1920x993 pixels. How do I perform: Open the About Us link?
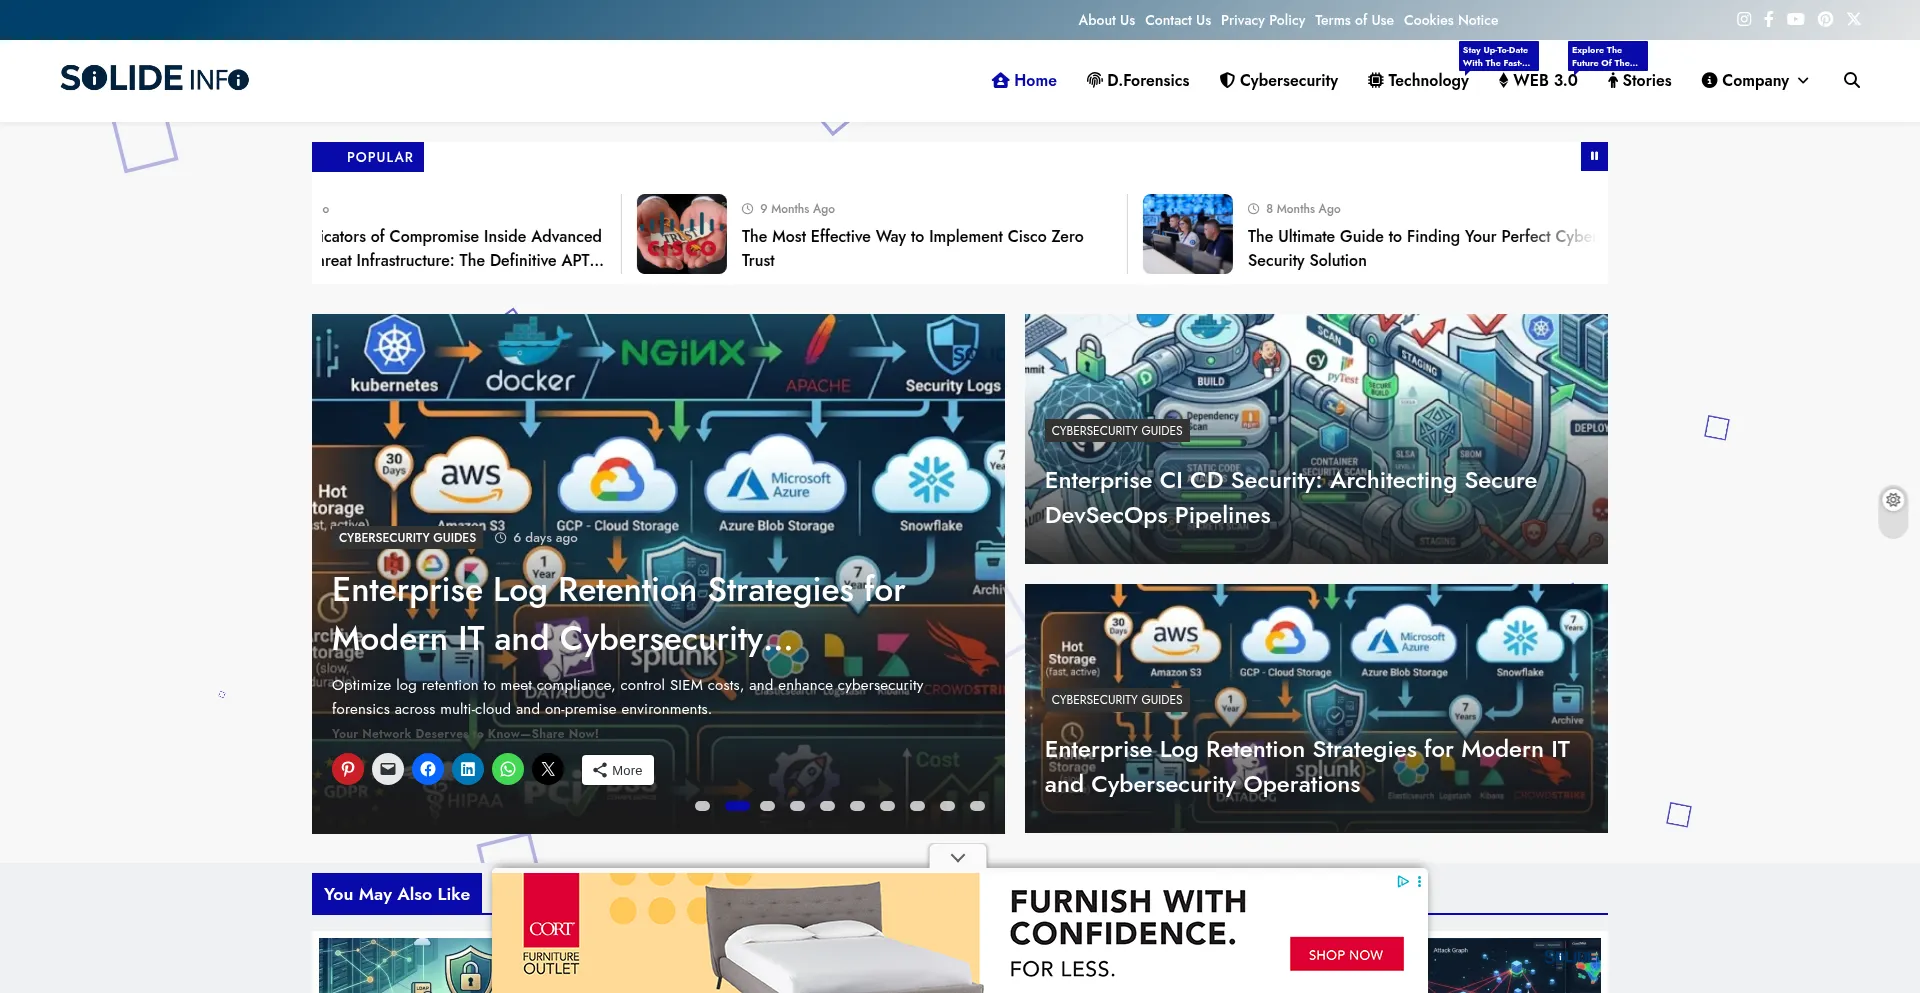(x=1106, y=20)
